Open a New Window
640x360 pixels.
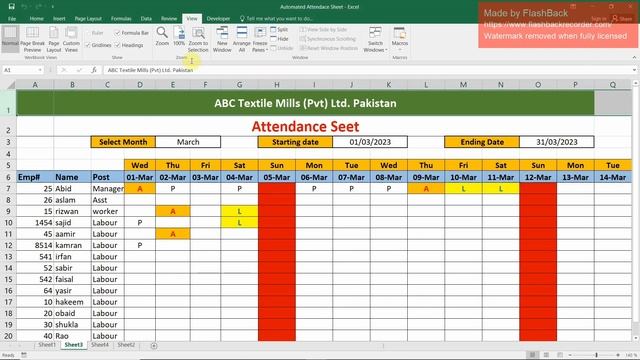pos(222,39)
